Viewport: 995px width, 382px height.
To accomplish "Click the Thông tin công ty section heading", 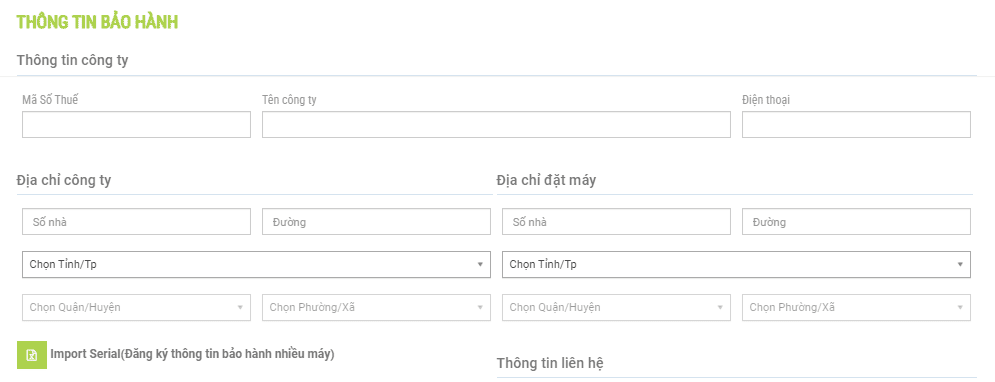I will 72,61.
